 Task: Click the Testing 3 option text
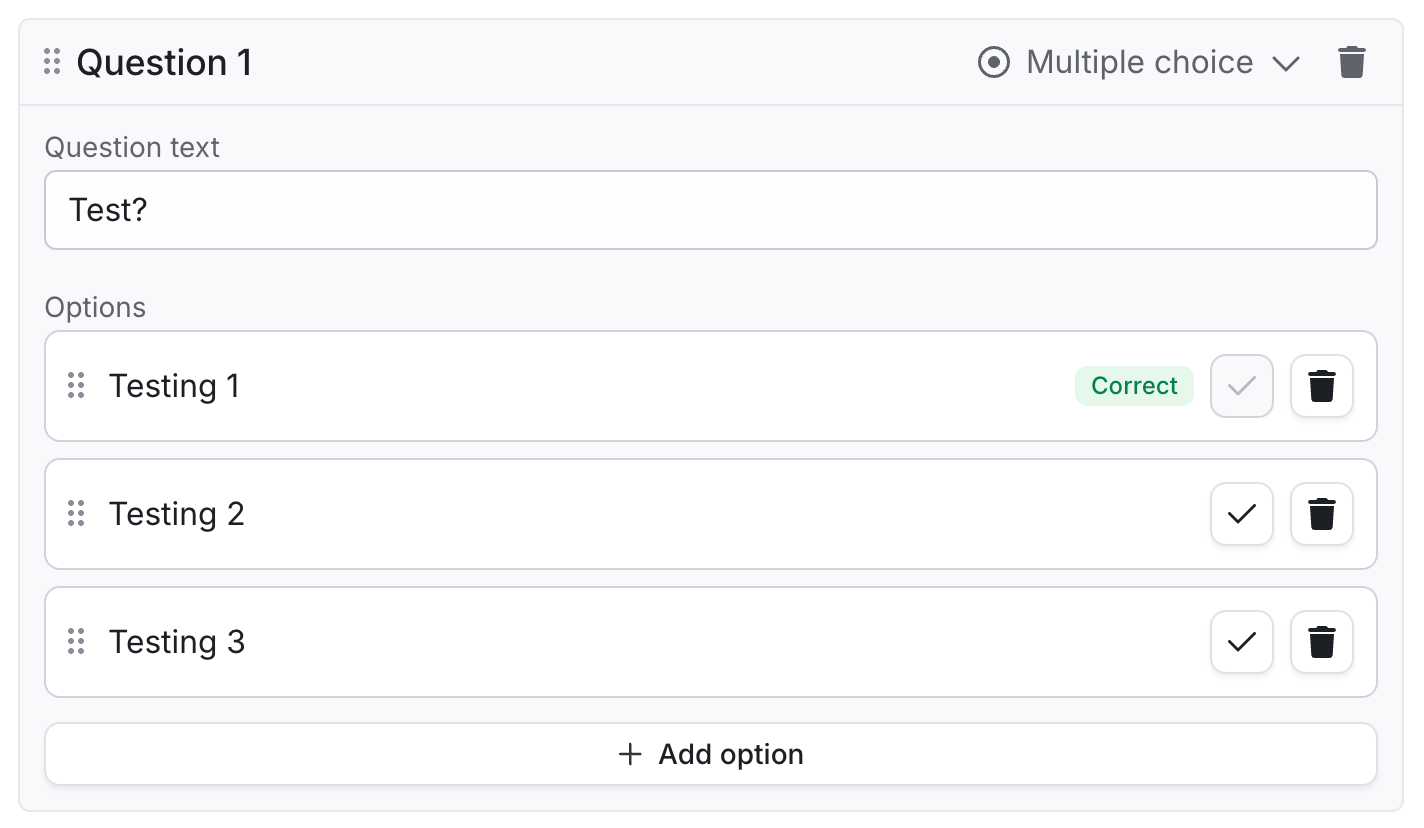pos(177,642)
